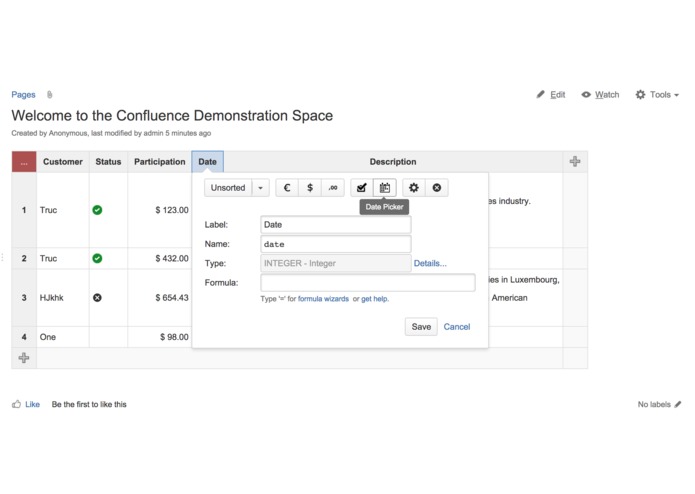695x494 pixels.
Task: Click the $ 654.43 participation cell
Action: pyautogui.click(x=160, y=298)
